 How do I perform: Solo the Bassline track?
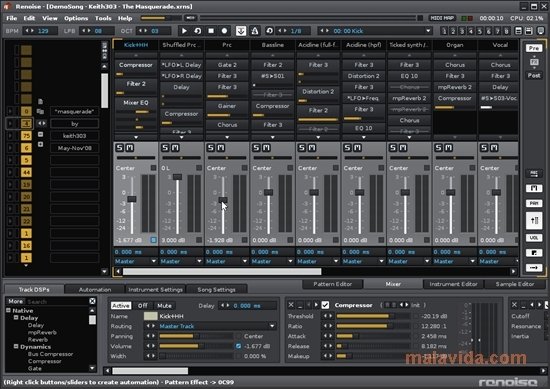[256, 148]
